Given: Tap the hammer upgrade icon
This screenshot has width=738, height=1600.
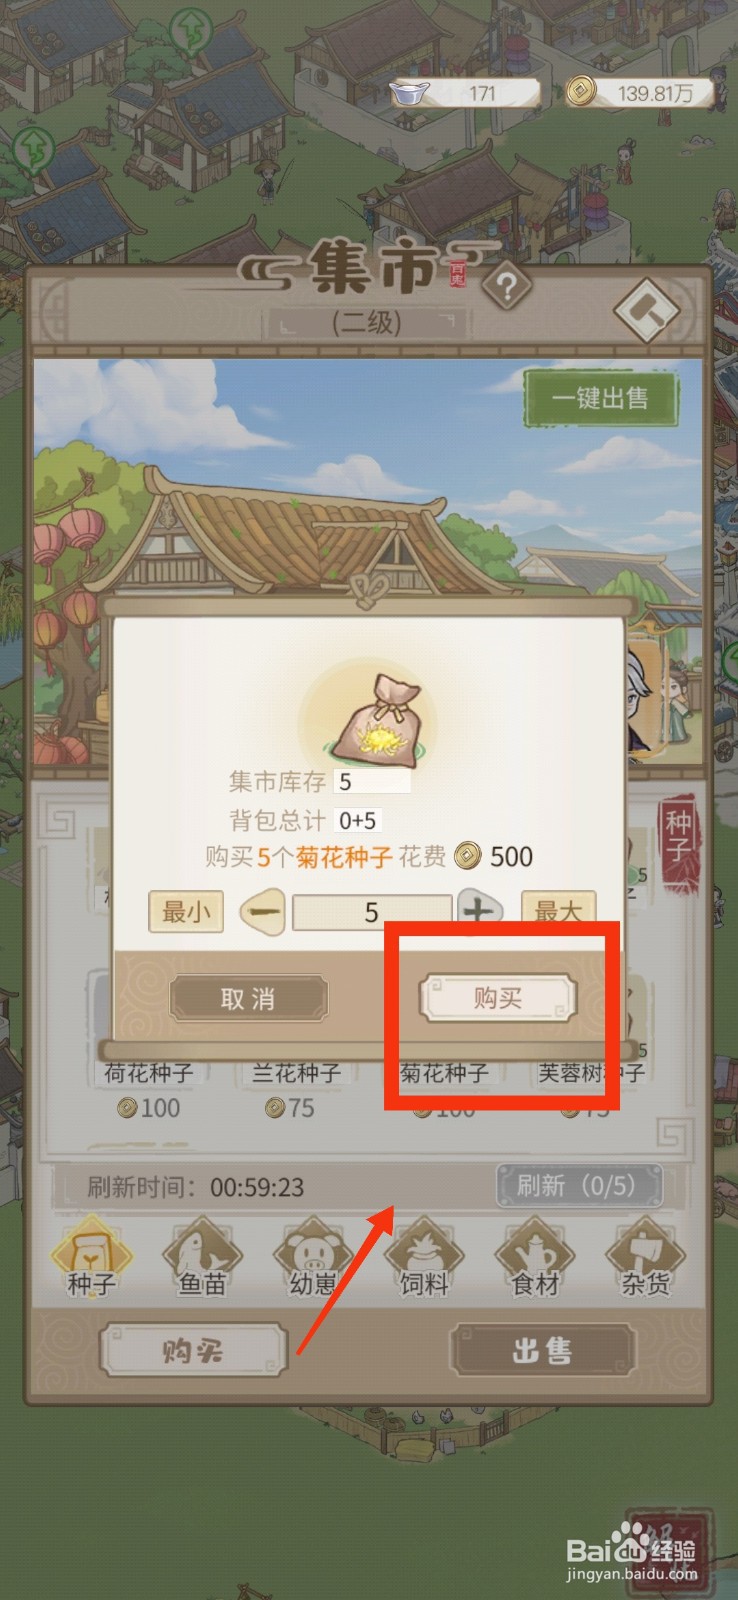Looking at the screenshot, I should tap(647, 311).
